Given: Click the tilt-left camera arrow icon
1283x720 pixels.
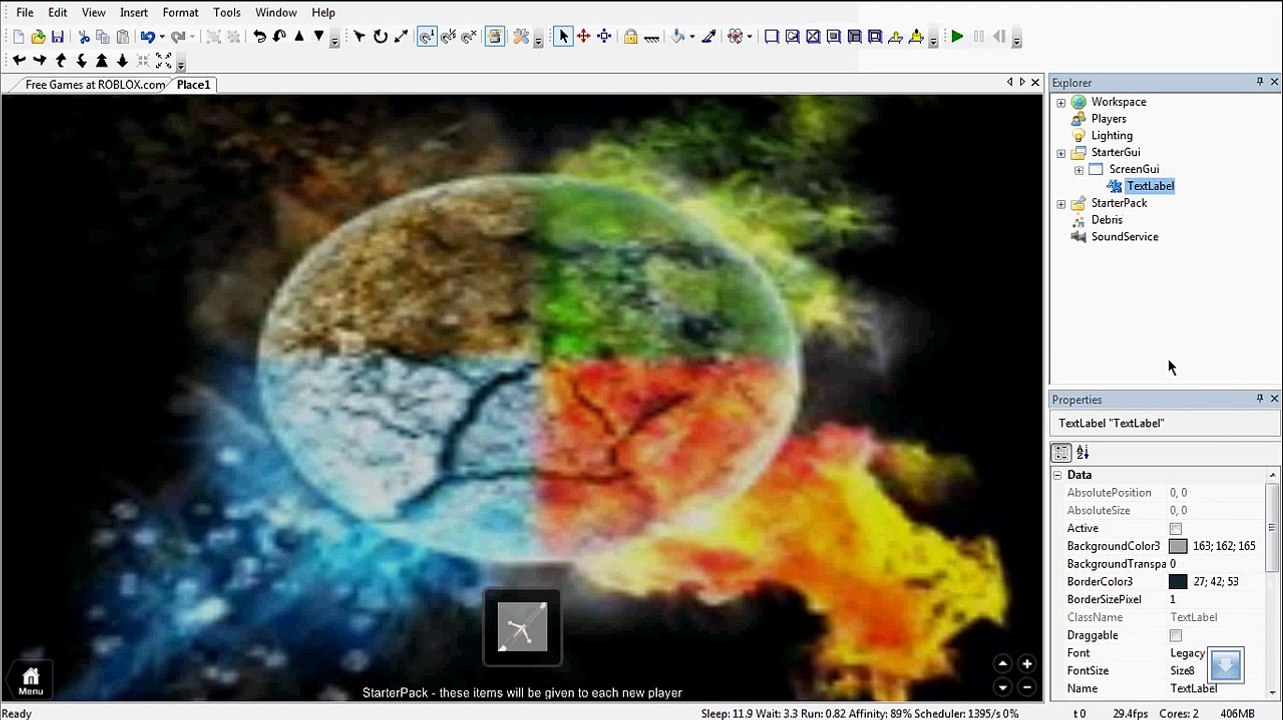Looking at the screenshot, I should [x=18, y=61].
